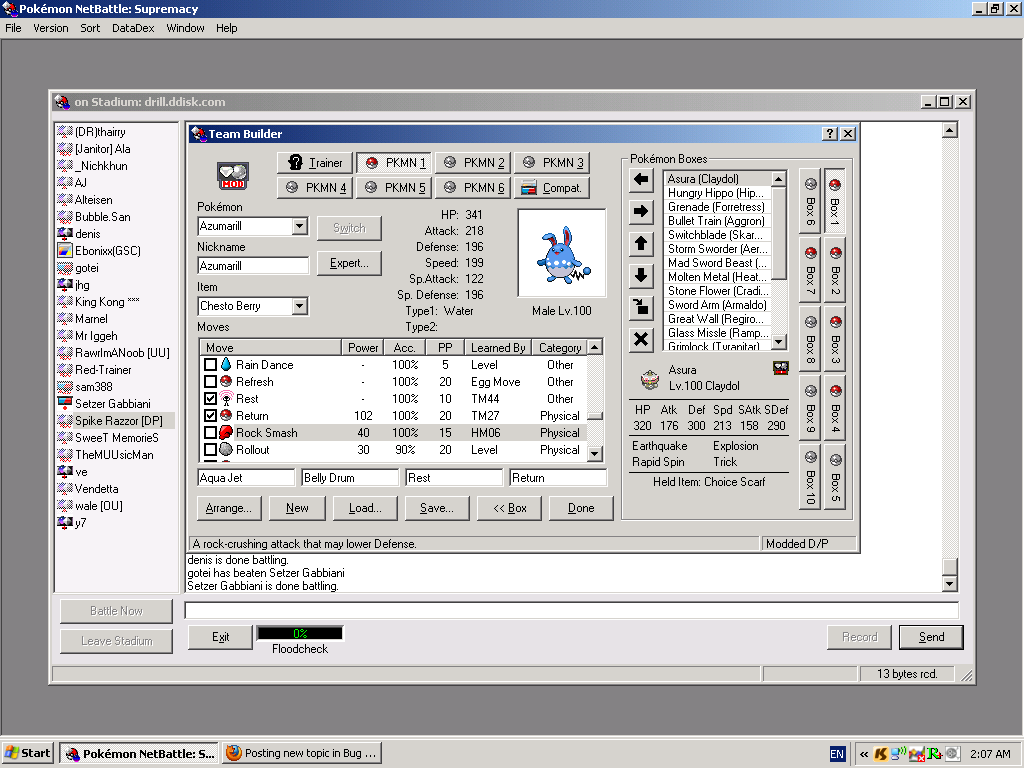Image resolution: width=1024 pixels, height=768 pixels.
Task: Switch to the PKMN 2 tab
Action: coord(474,163)
